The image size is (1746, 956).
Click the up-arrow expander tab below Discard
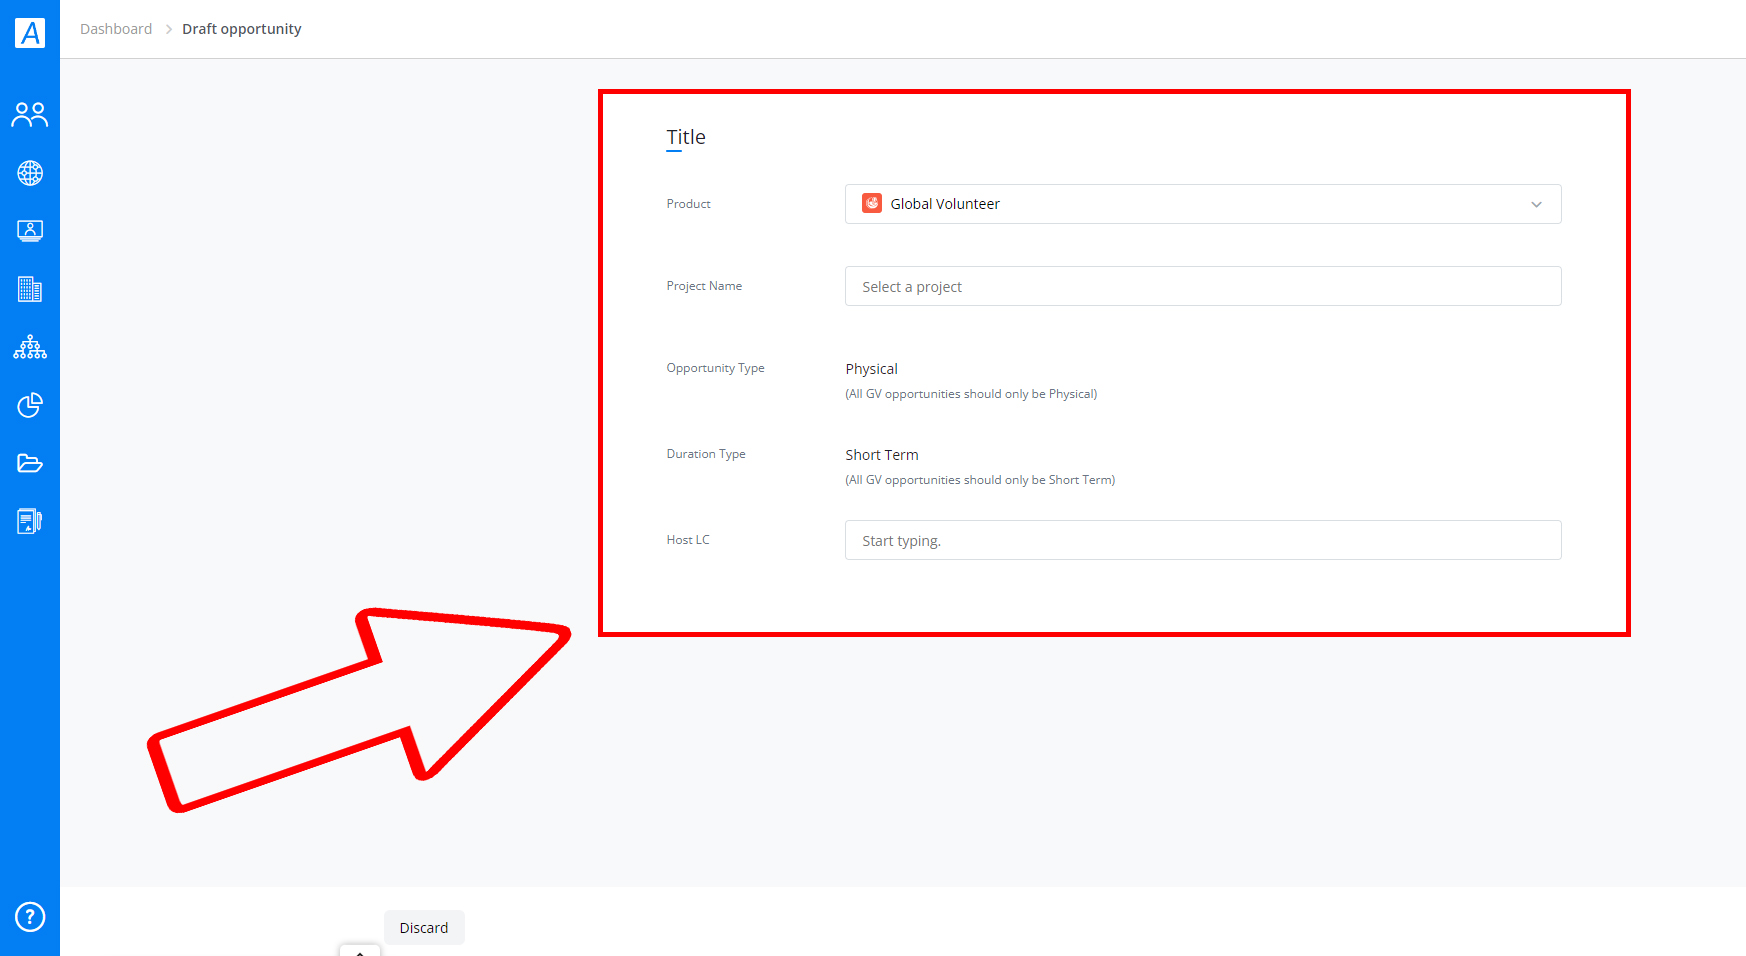(x=360, y=951)
